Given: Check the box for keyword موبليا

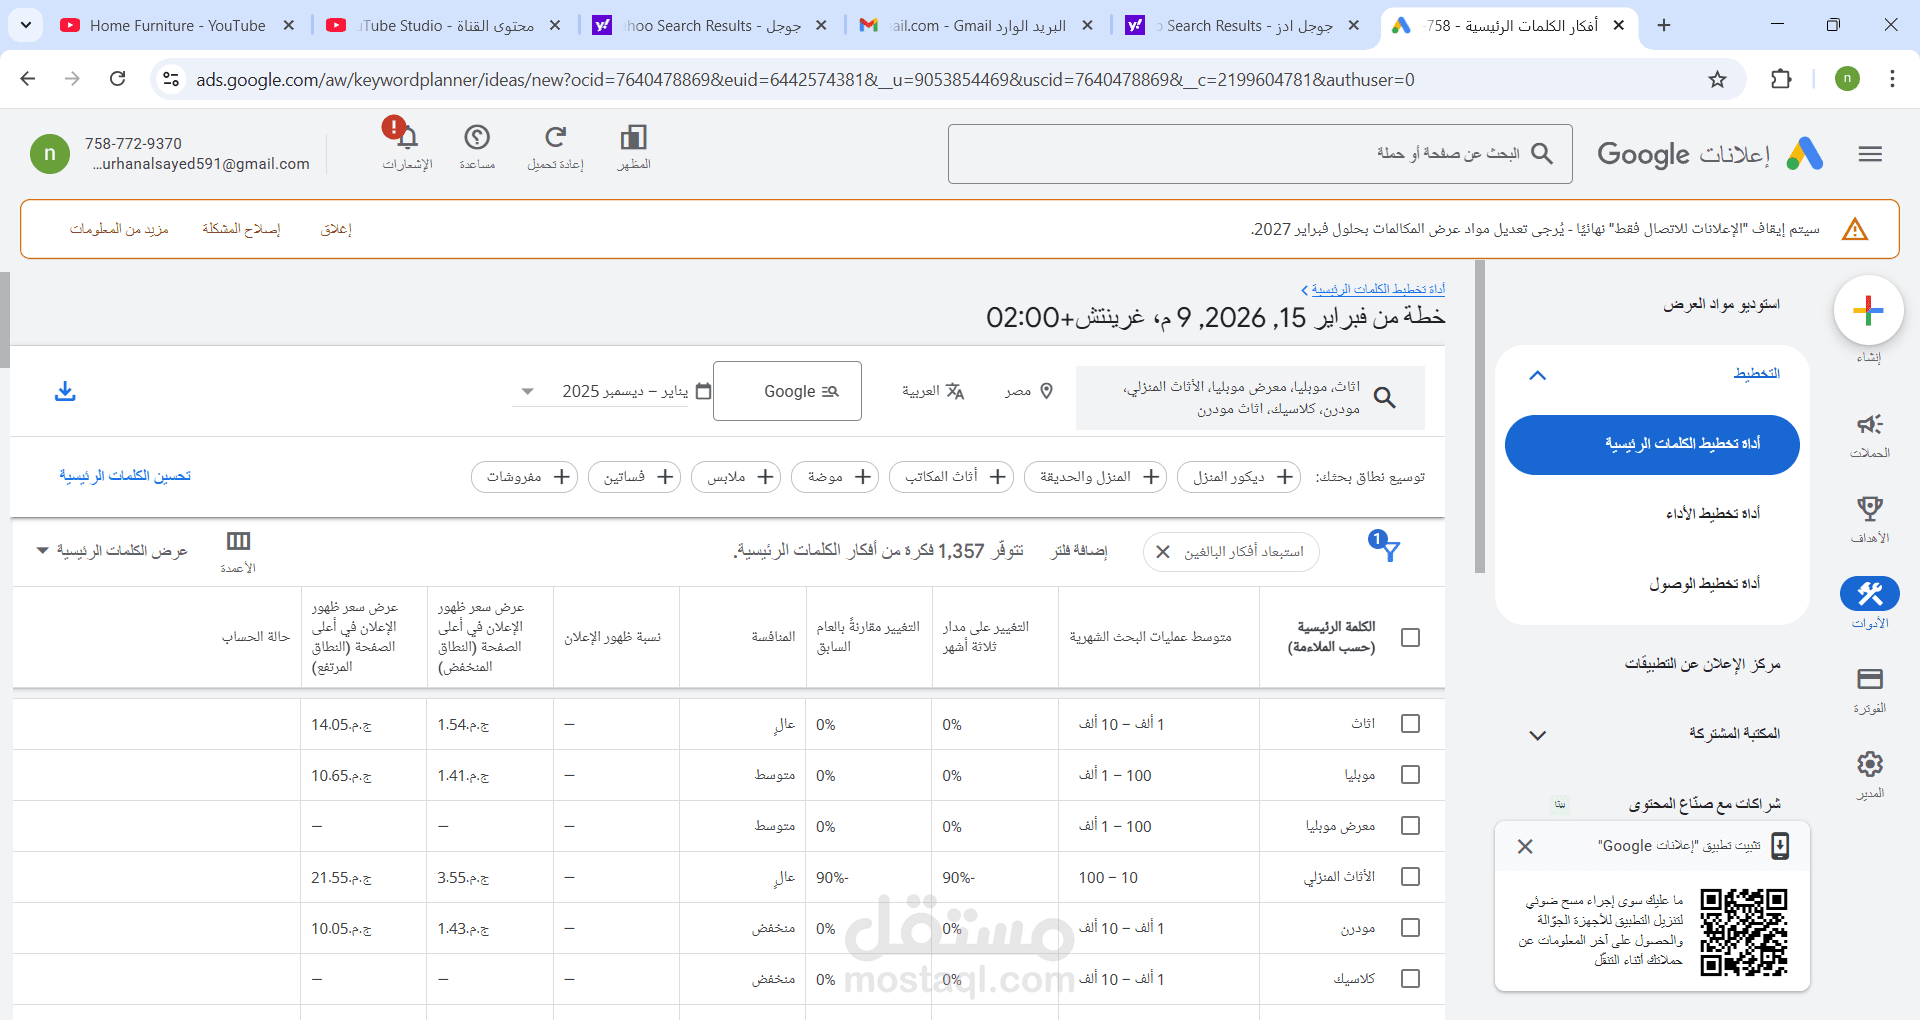Looking at the screenshot, I should coord(1410,774).
